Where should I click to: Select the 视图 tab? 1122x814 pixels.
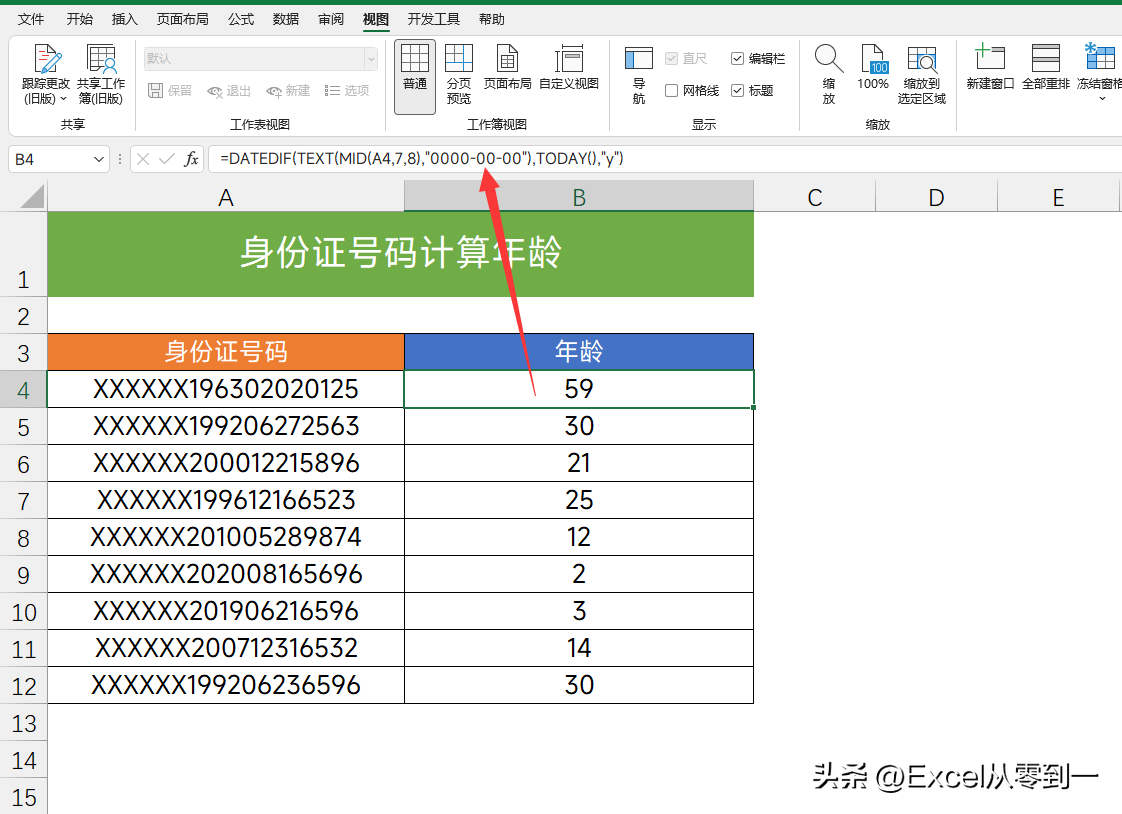tap(376, 19)
